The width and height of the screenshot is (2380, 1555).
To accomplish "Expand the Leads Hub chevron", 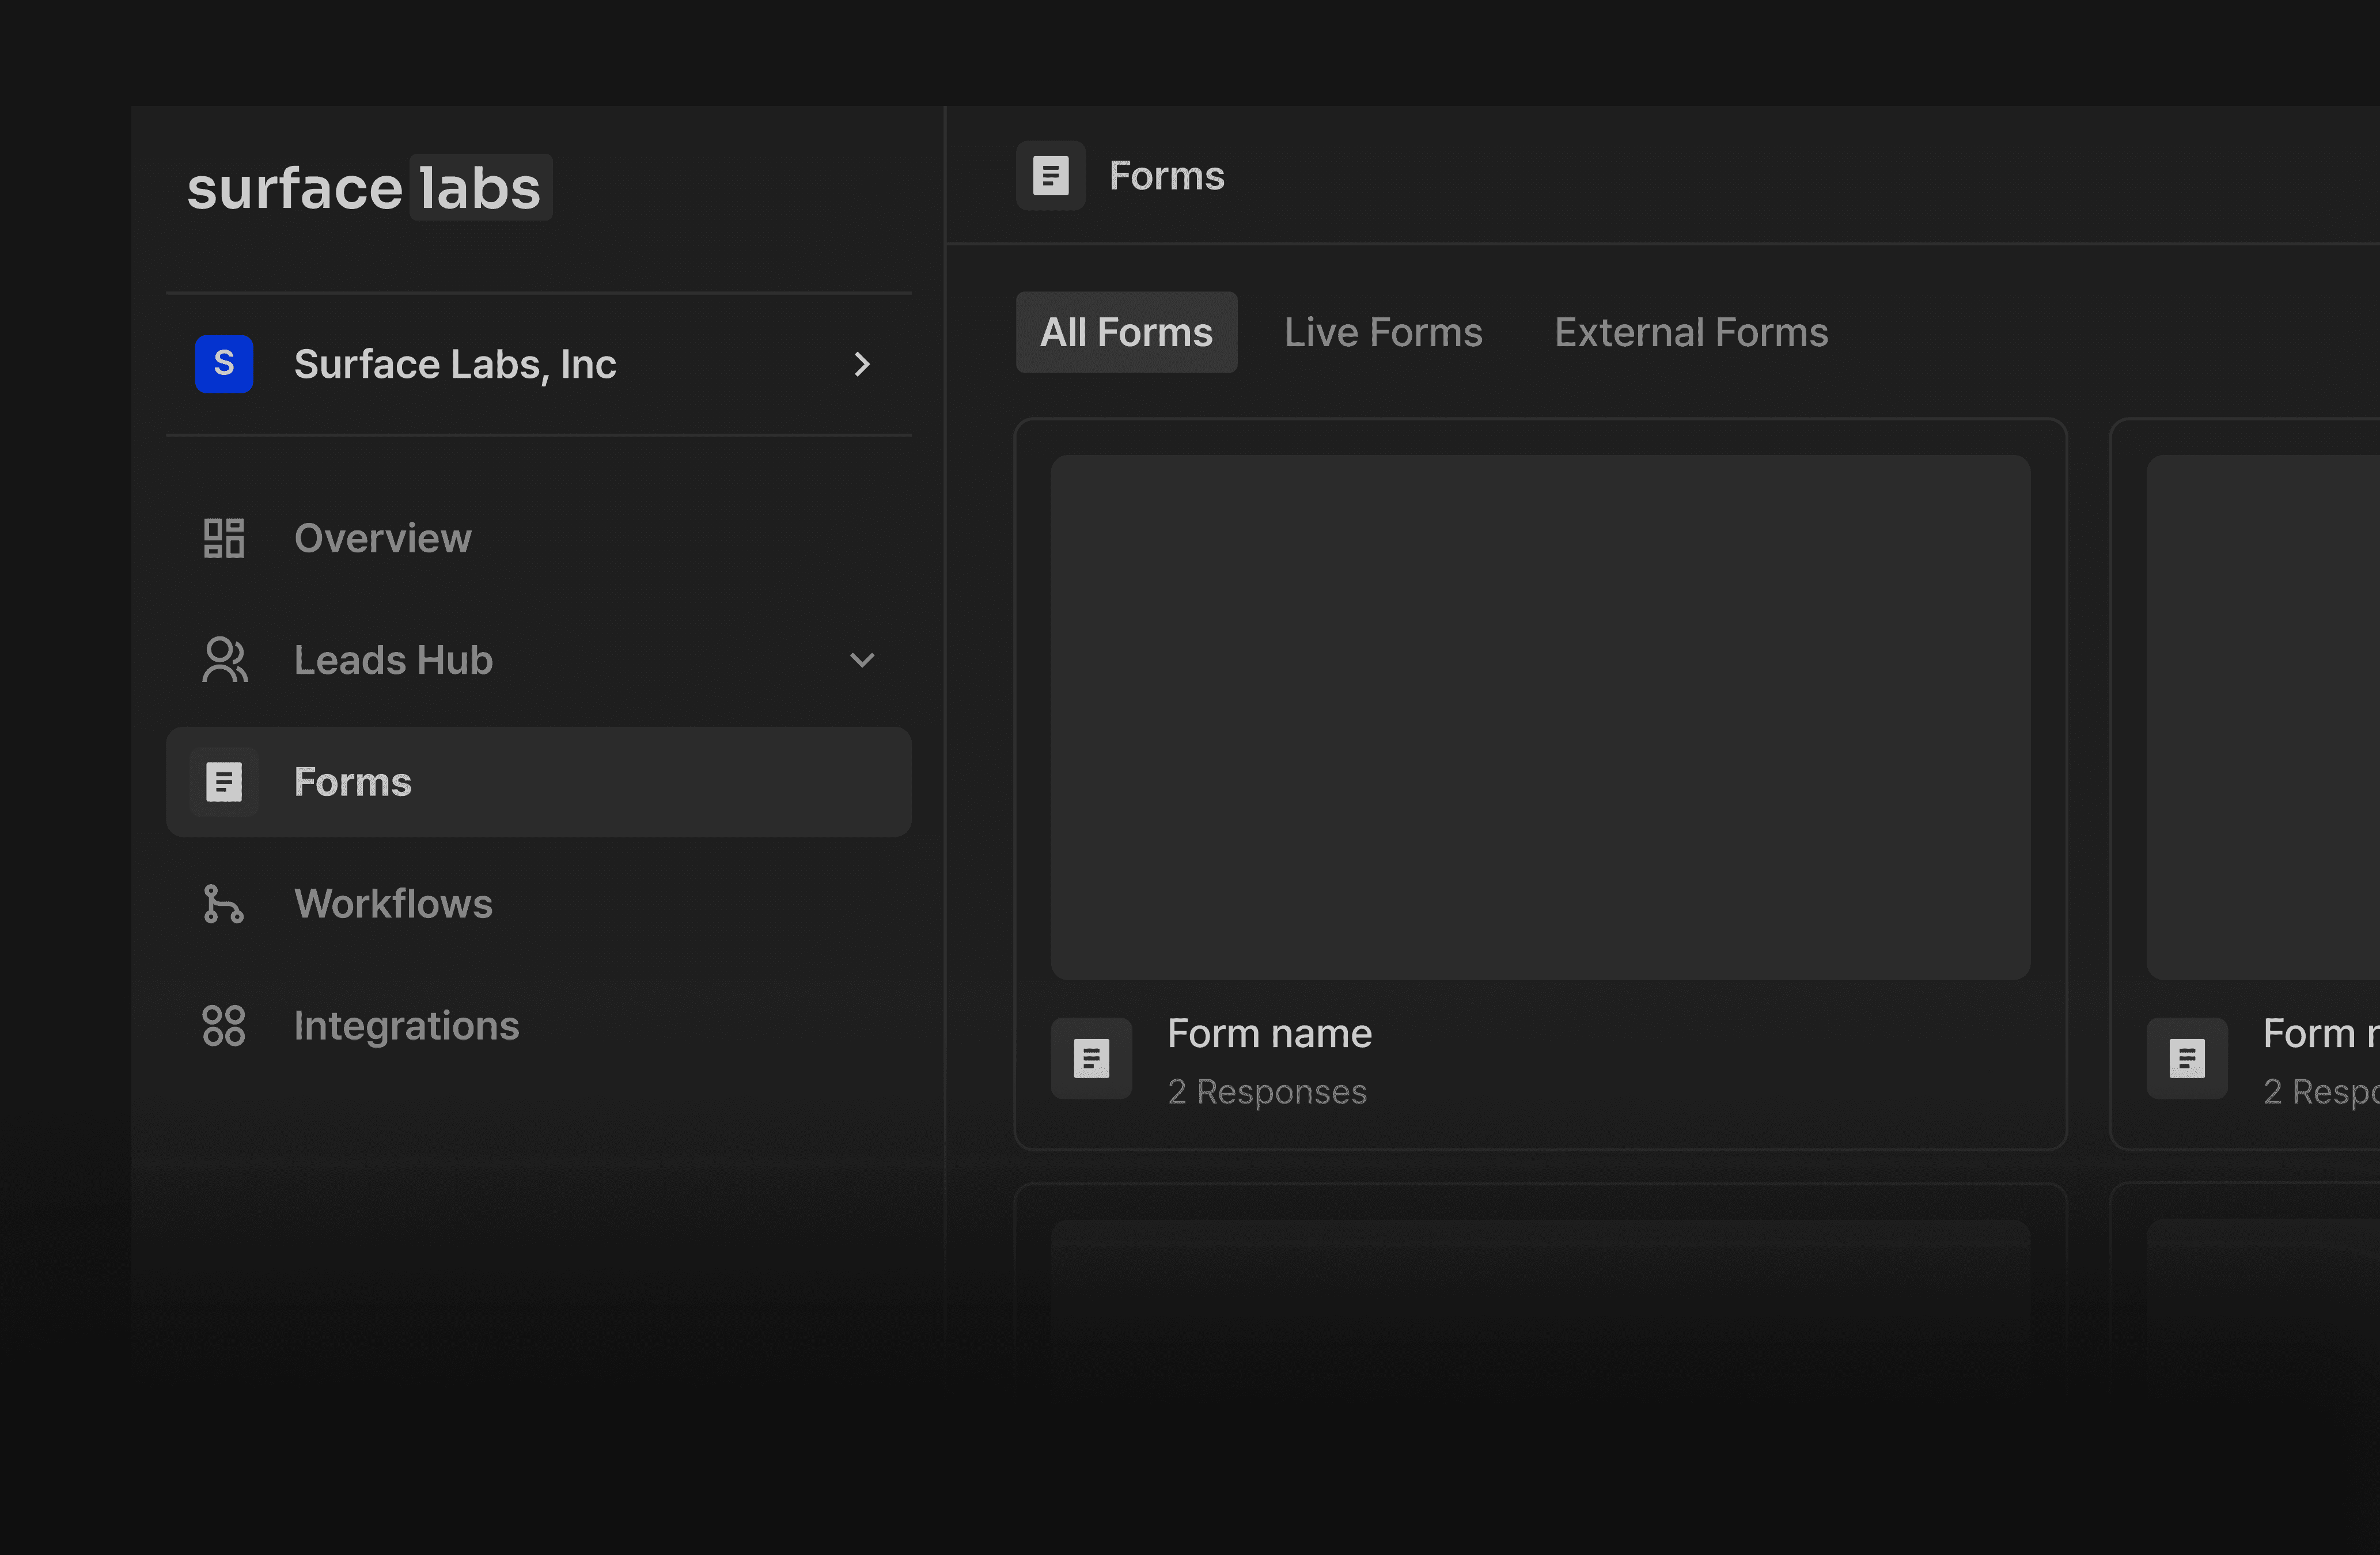I will [862, 660].
